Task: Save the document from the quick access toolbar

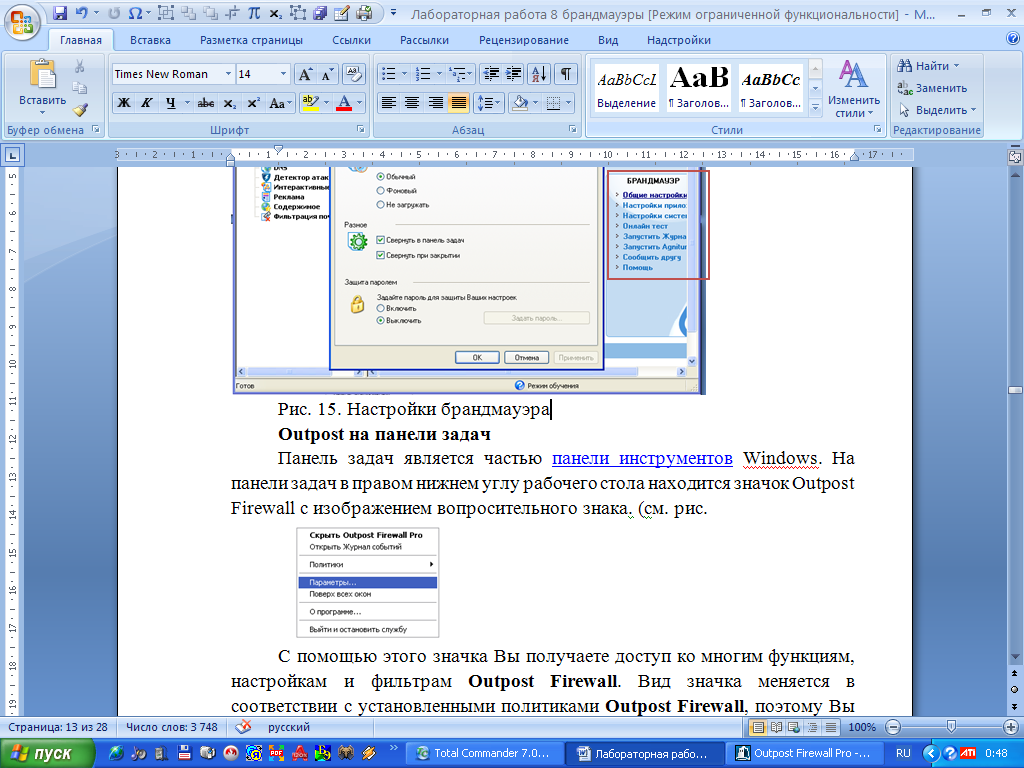Action: 60,12
